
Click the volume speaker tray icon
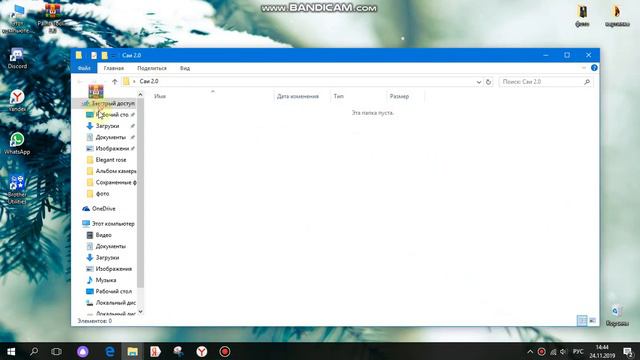(x=564, y=351)
